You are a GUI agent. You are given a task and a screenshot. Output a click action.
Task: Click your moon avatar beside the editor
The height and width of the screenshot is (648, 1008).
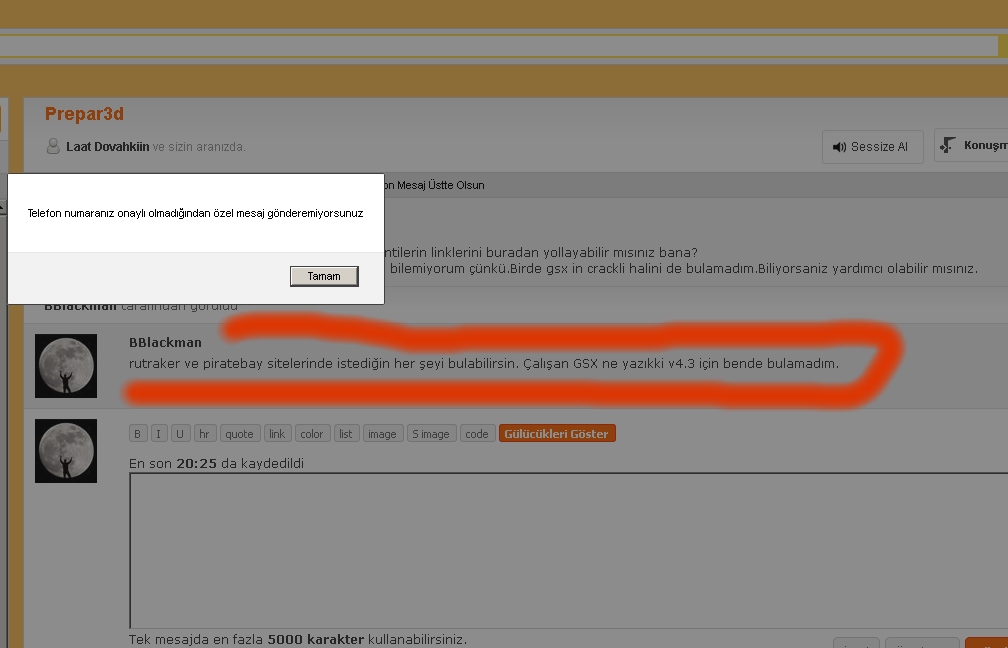[x=66, y=451]
